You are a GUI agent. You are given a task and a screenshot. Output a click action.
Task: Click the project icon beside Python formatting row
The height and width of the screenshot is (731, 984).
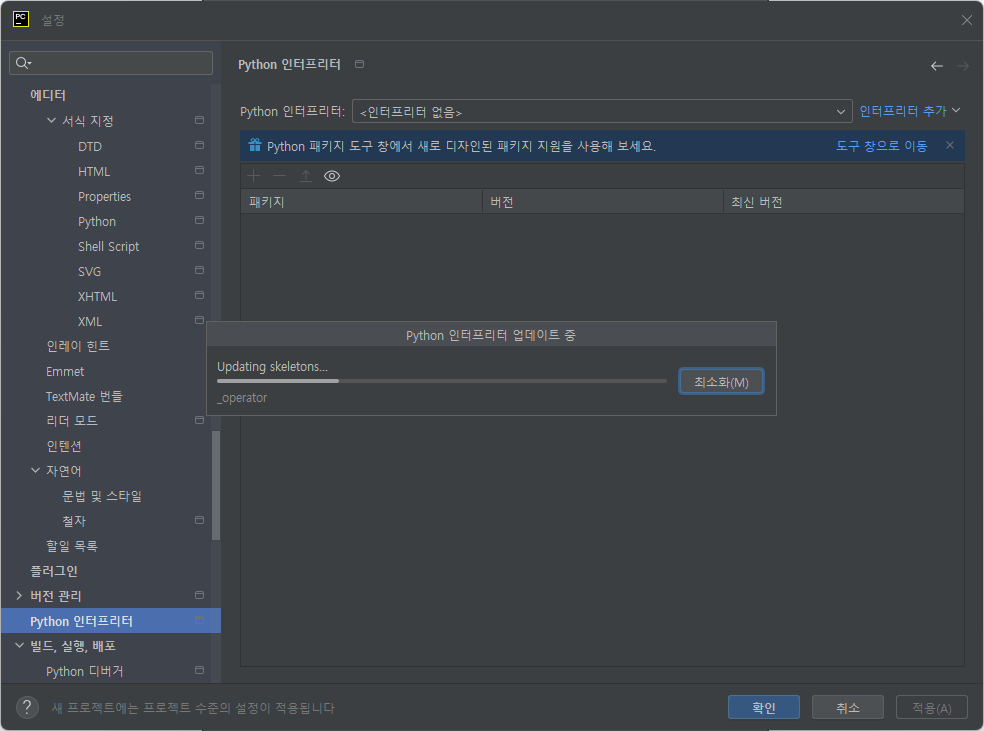pyautogui.click(x=200, y=220)
